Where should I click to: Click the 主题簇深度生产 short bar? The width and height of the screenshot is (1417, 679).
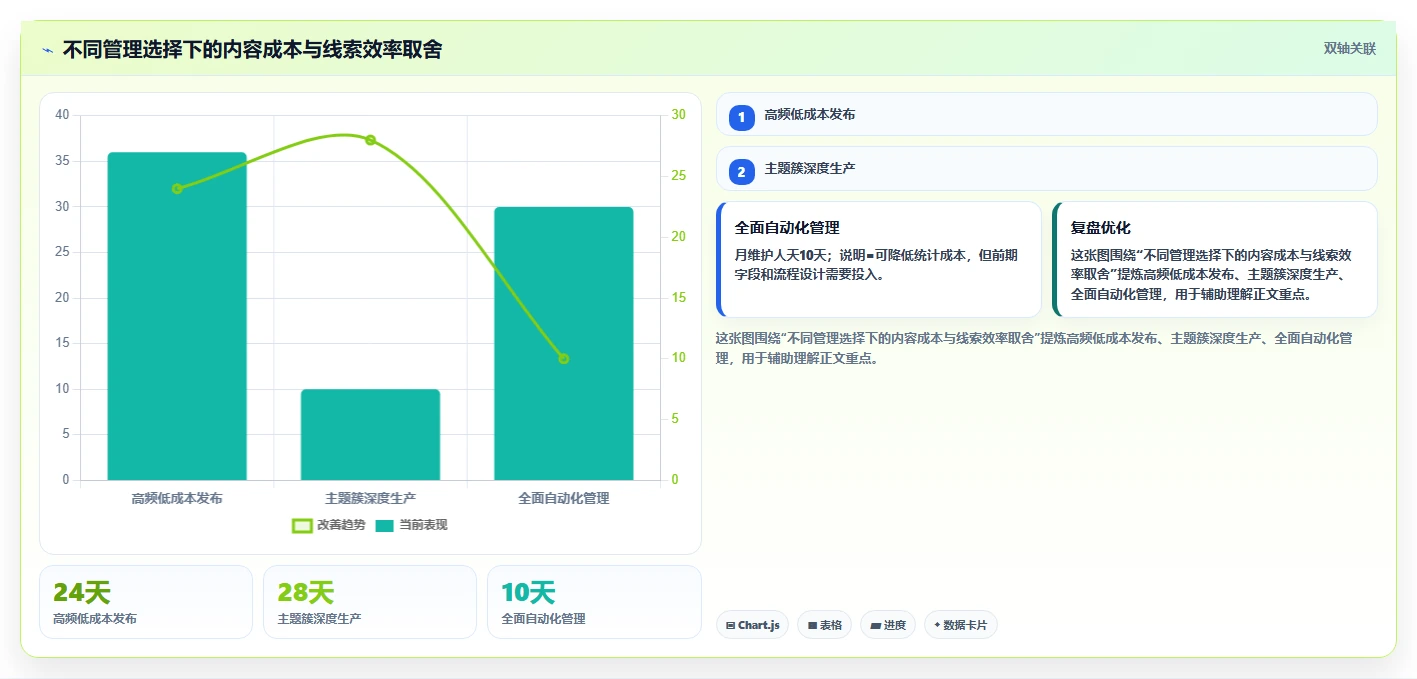click(x=370, y=435)
